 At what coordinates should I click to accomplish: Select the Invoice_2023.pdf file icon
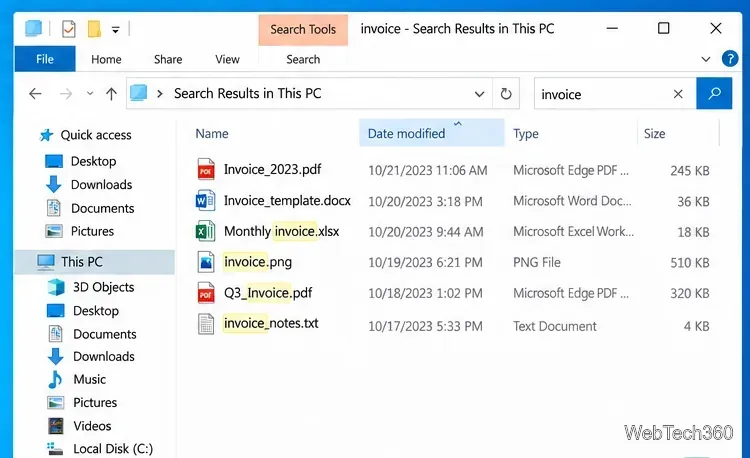click(206, 169)
